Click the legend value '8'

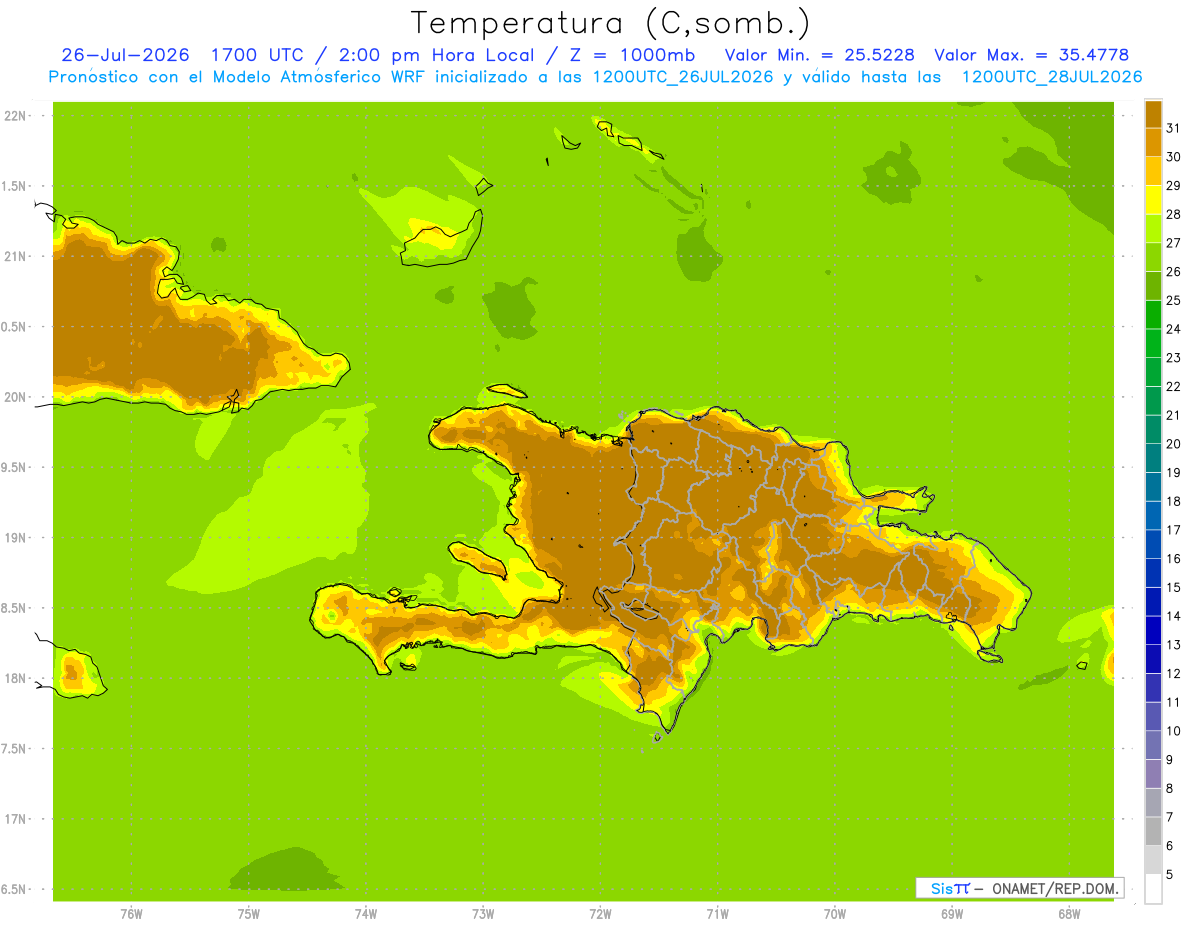coord(1170,788)
